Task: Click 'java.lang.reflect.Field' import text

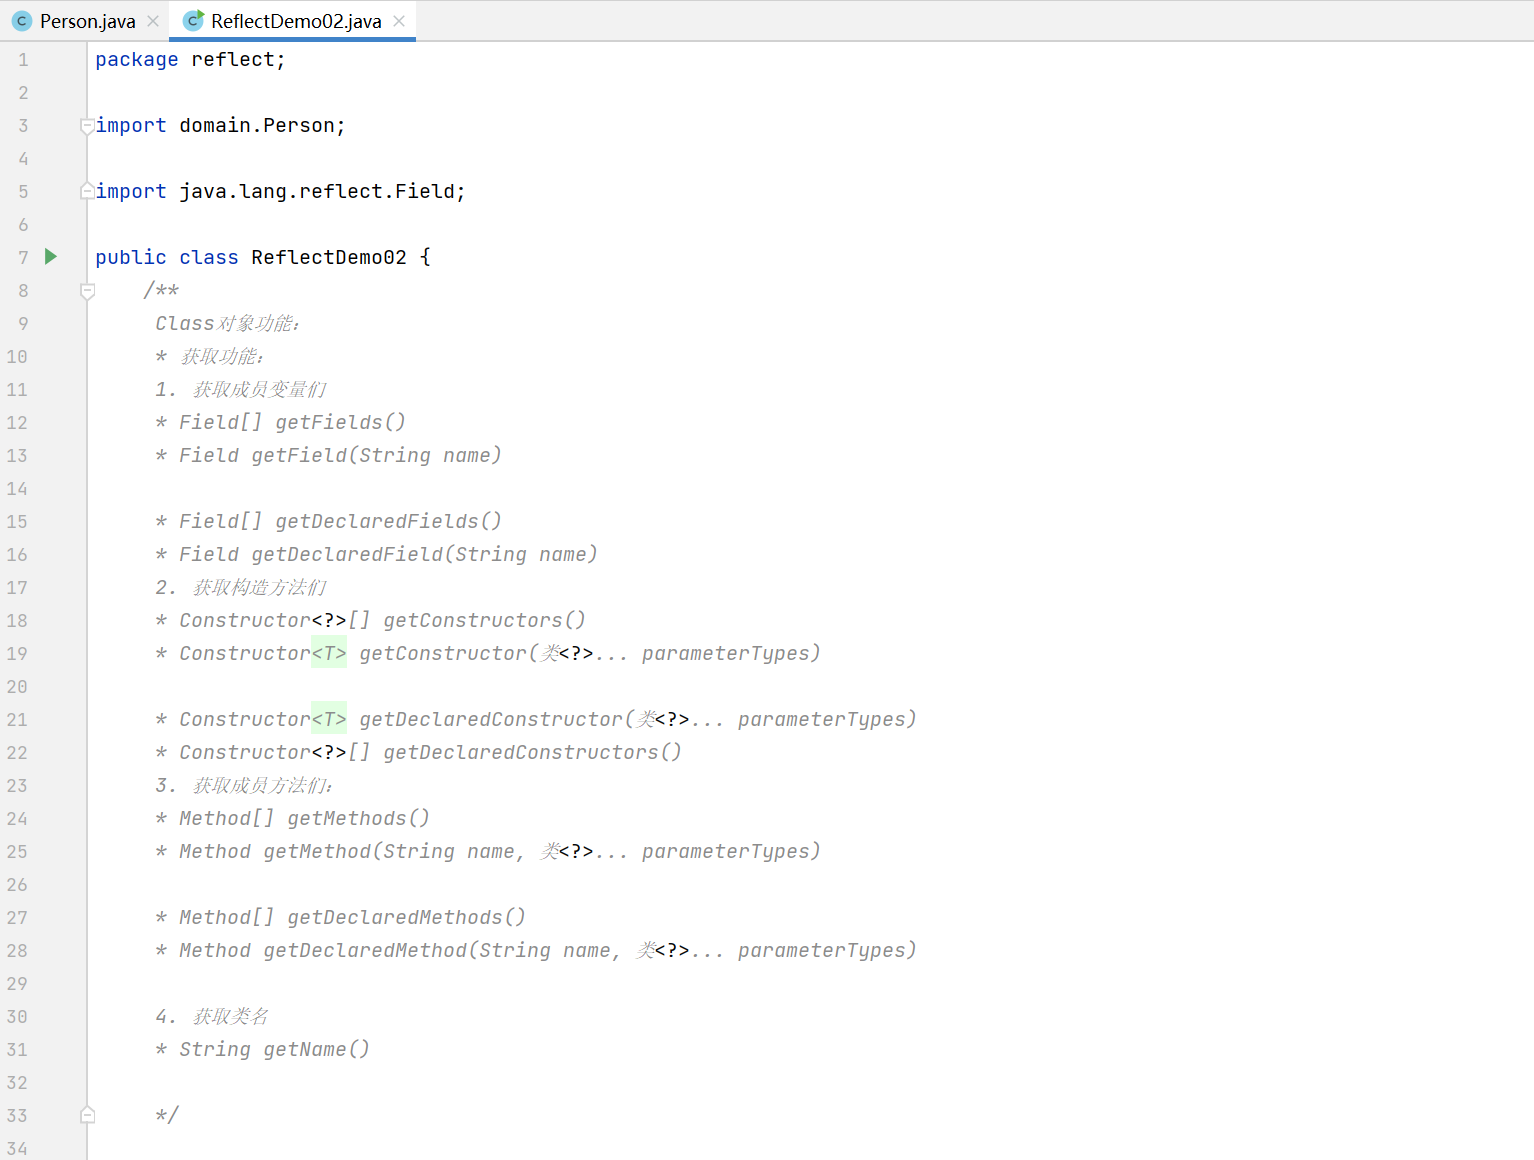Action: pyautogui.click(x=317, y=192)
